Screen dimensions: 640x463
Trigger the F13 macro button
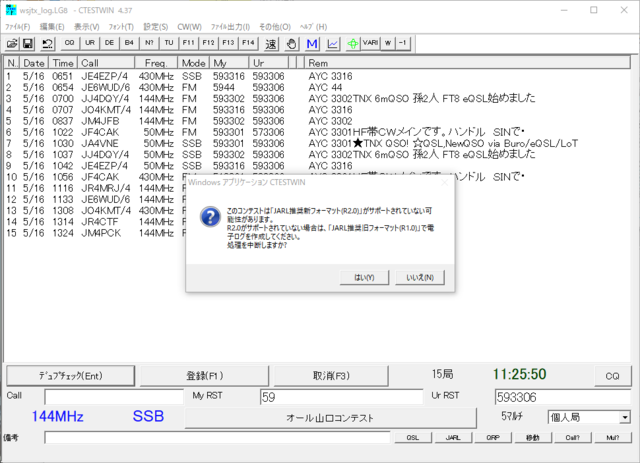[228, 43]
